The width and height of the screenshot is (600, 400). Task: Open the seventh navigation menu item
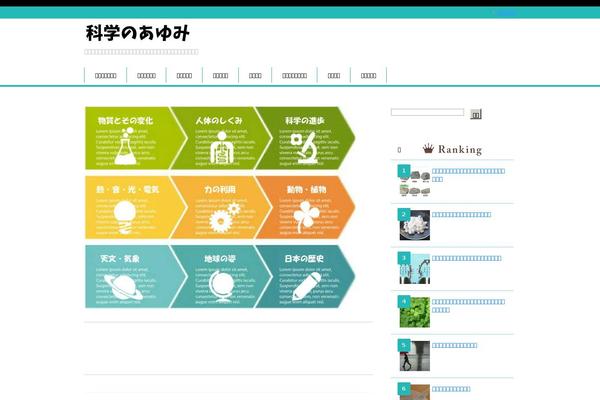coord(334,75)
